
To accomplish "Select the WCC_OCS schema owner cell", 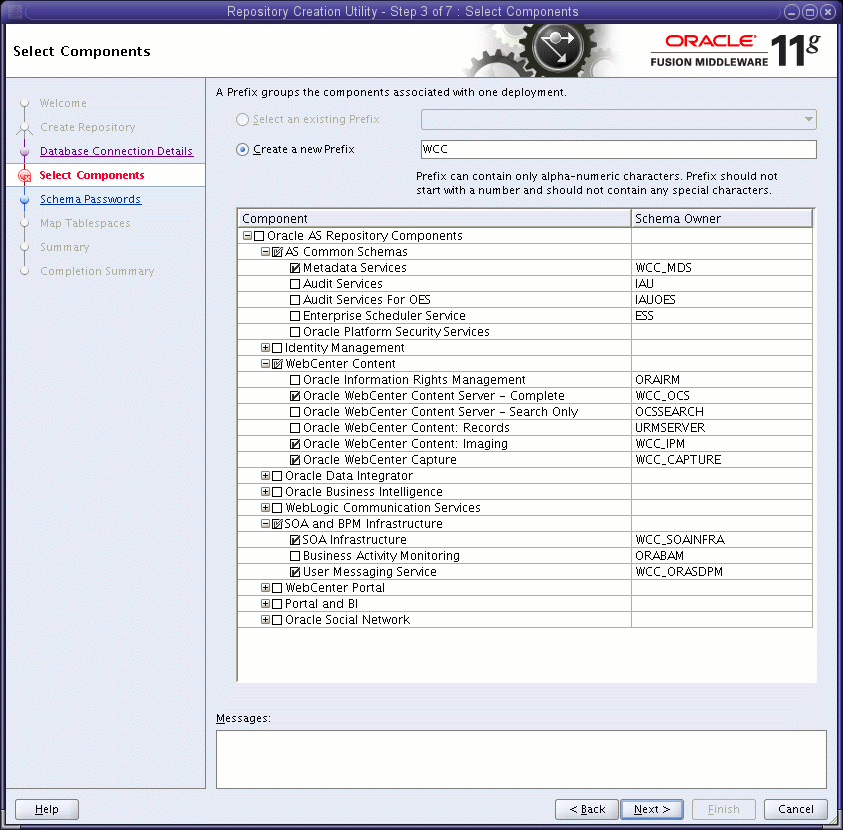I will pyautogui.click(x=721, y=396).
